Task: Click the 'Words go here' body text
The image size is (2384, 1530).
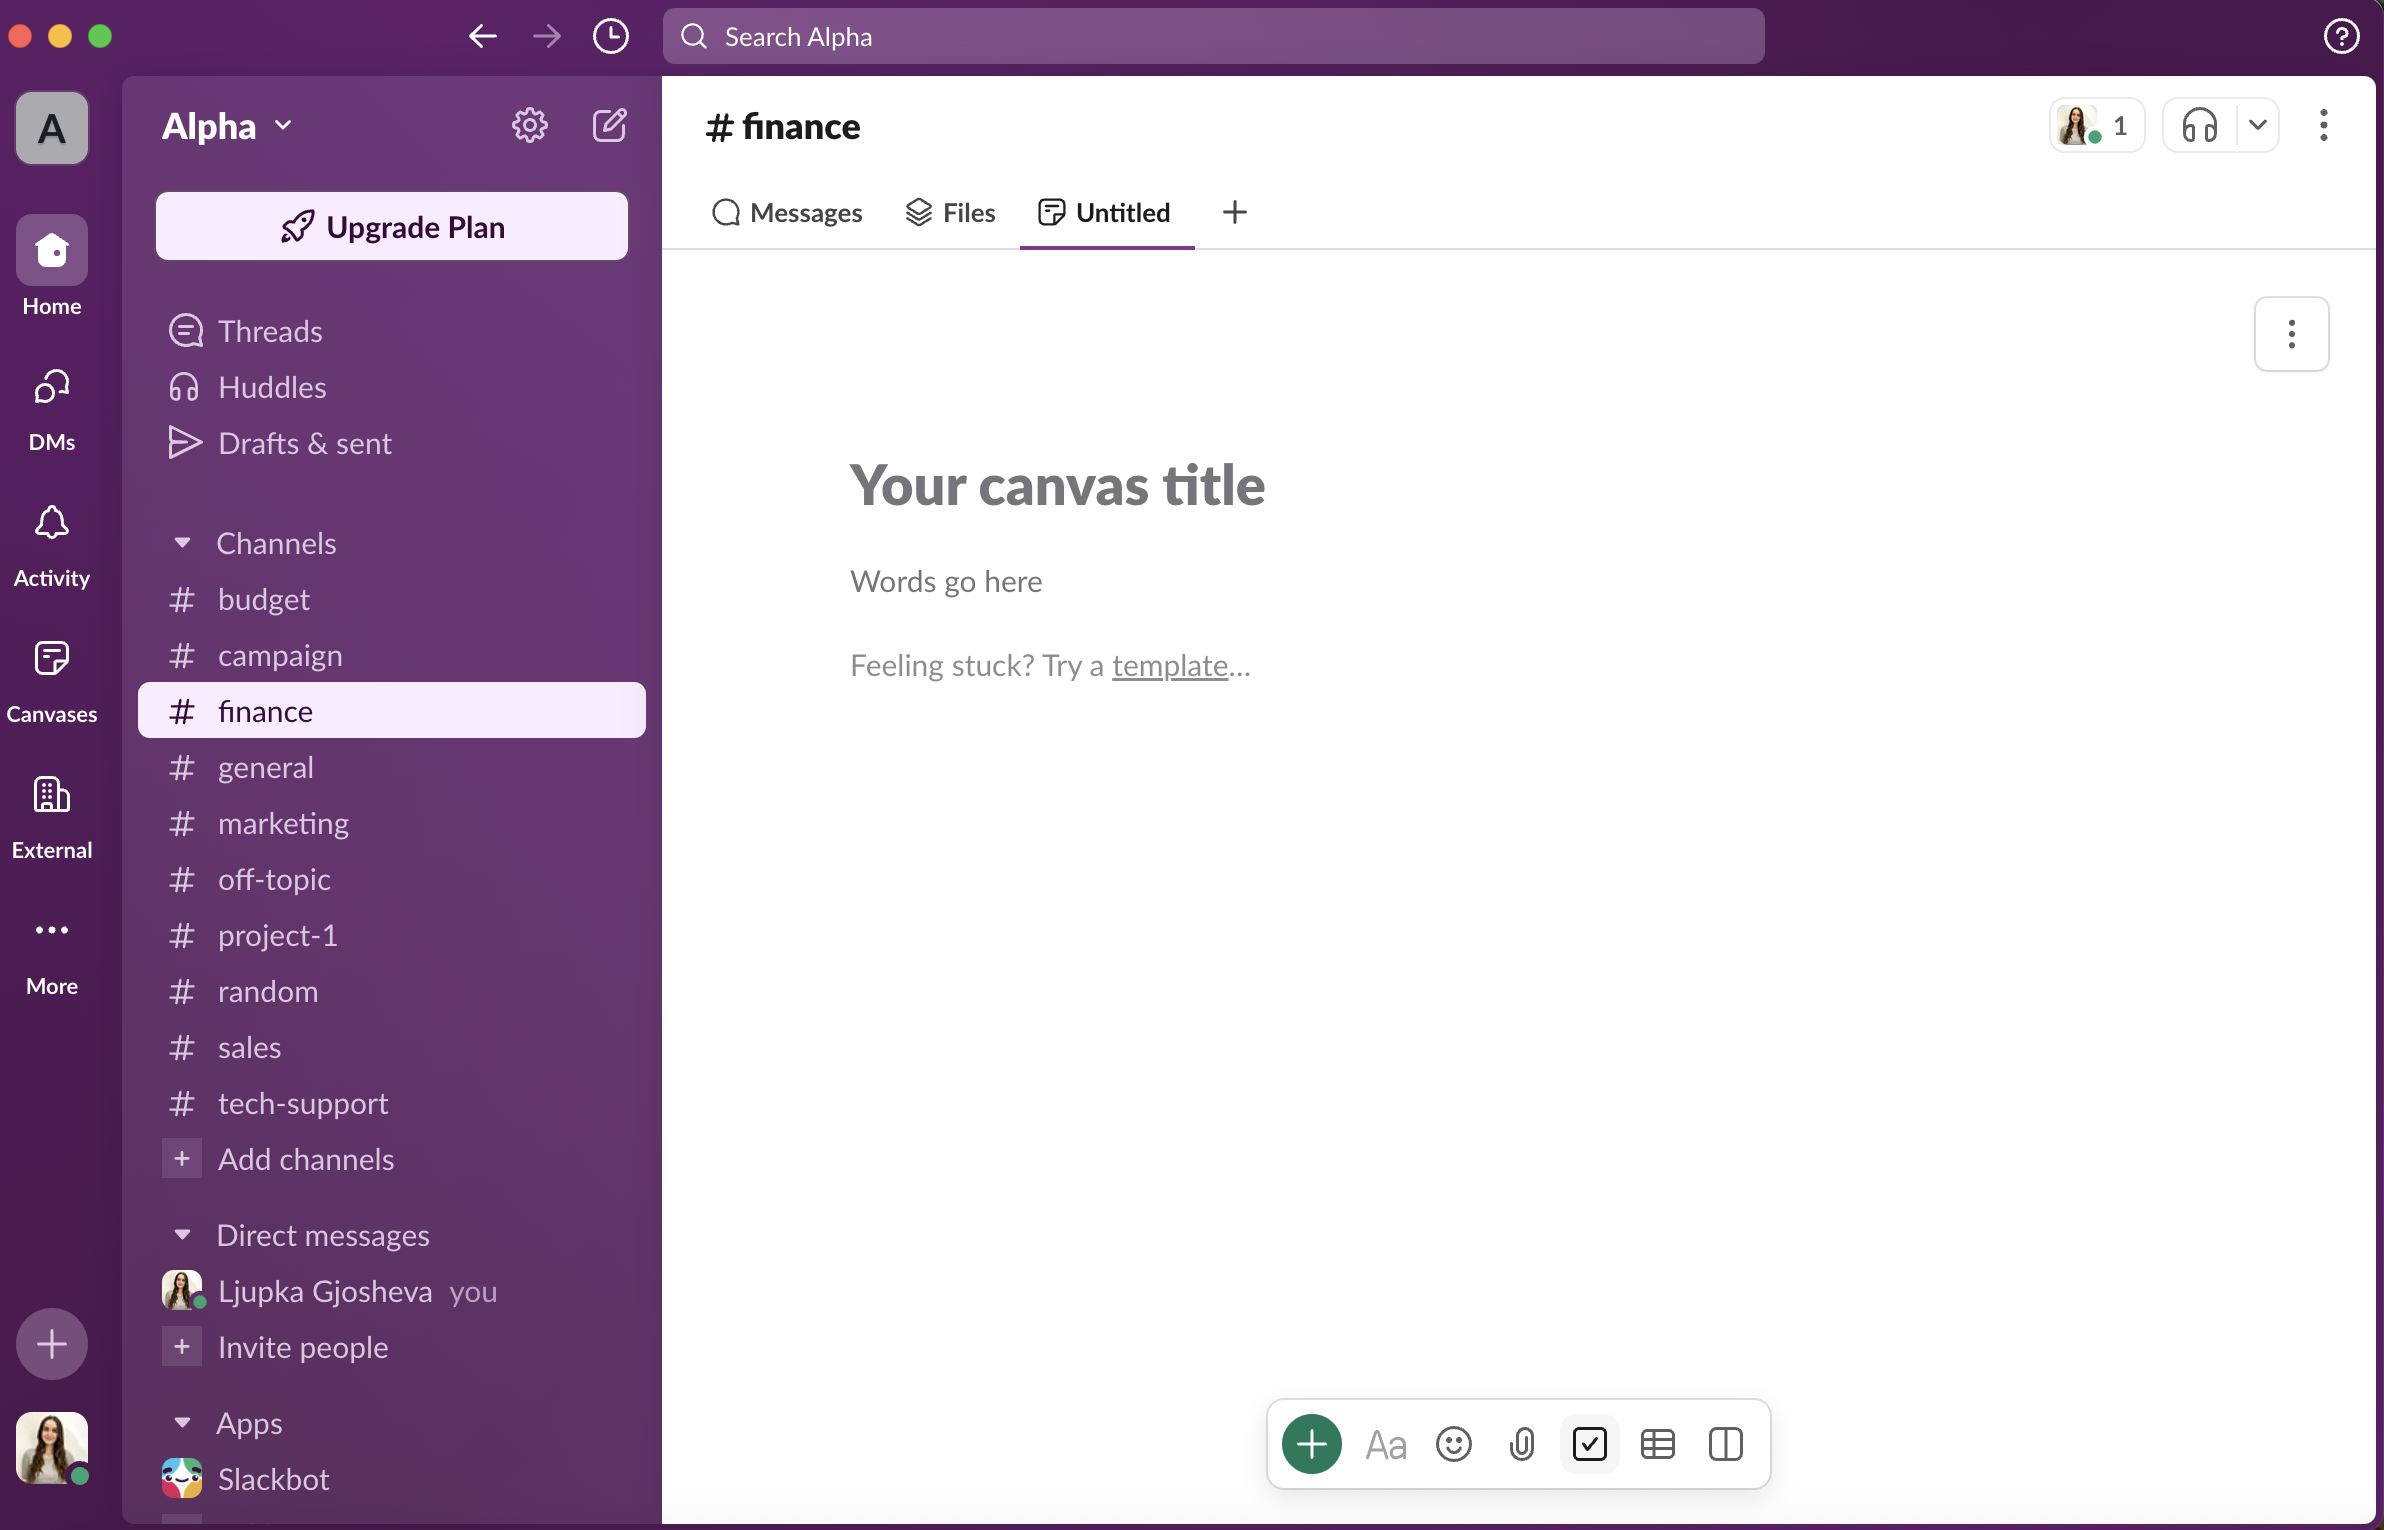Action: coord(946,582)
